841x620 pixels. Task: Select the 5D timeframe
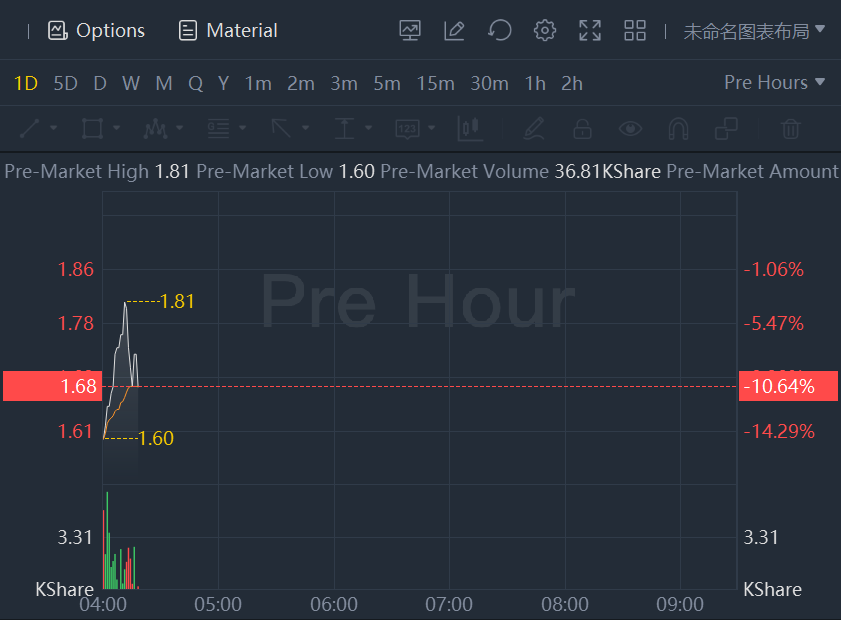pos(65,83)
